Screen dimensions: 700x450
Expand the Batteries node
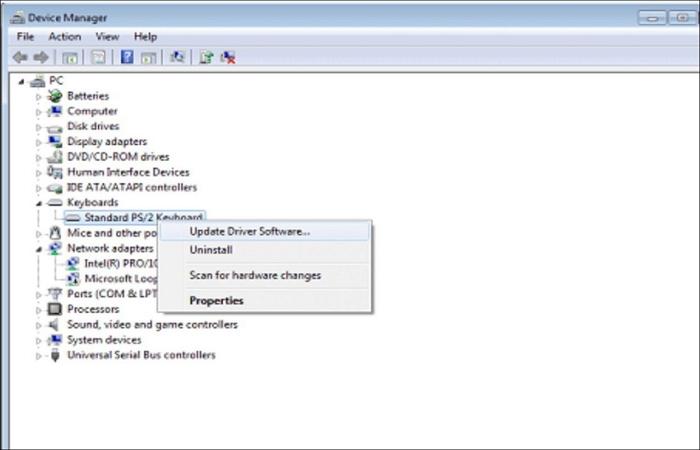[x=39, y=97]
